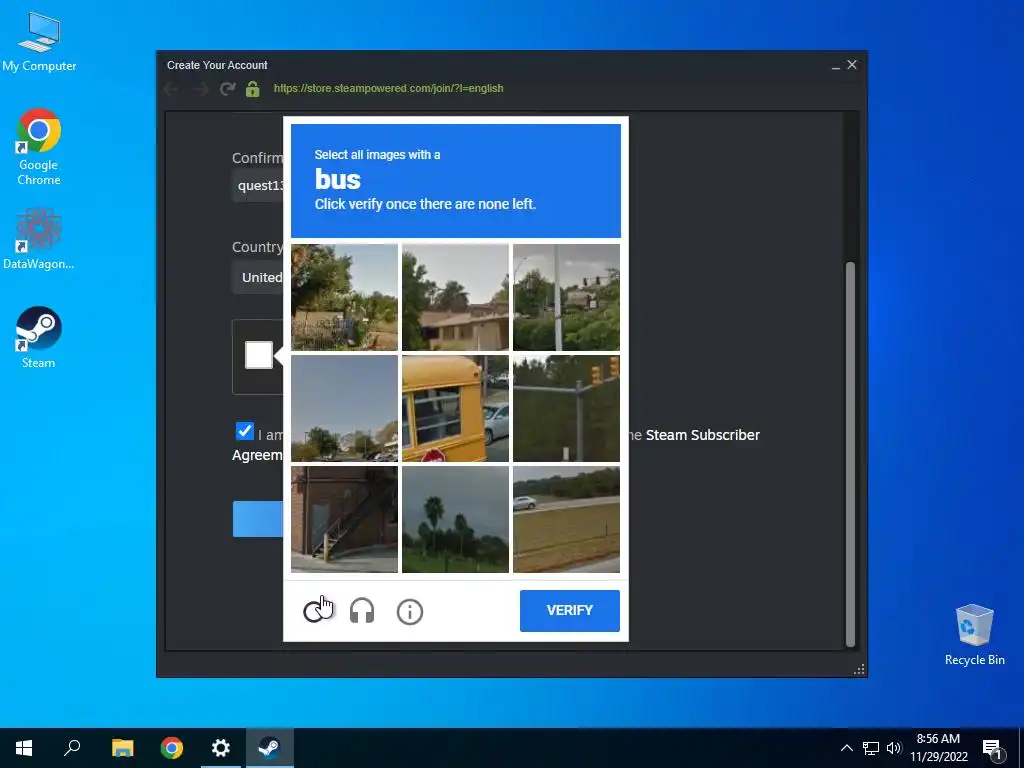Select the yellow school bus image tile
Image resolution: width=1024 pixels, height=768 pixels.
pyautogui.click(x=455, y=408)
